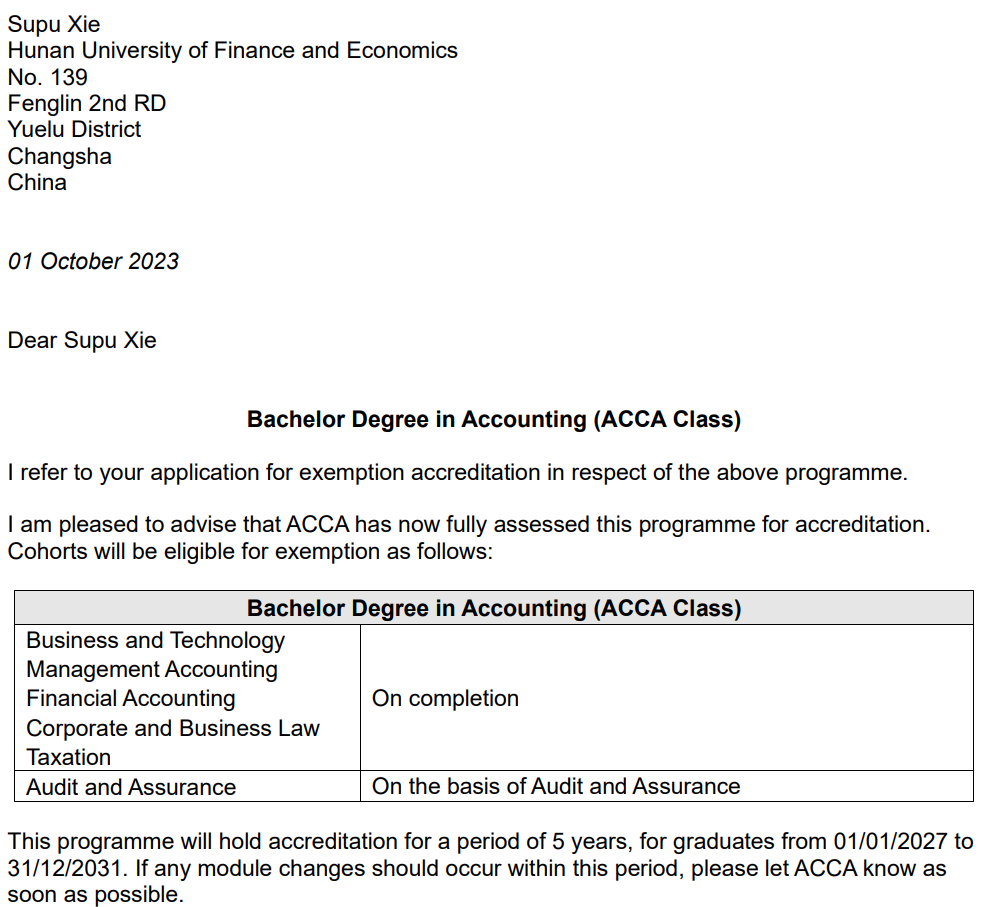Click the 'Taxation' table entry
This screenshot has width=988, height=907.
tap(69, 757)
